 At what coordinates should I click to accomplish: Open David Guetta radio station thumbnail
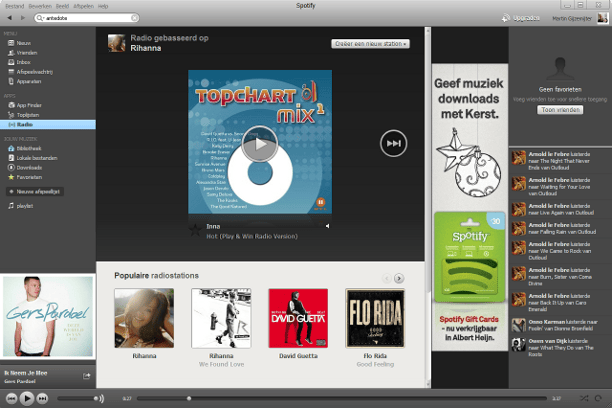click(298, 318)
